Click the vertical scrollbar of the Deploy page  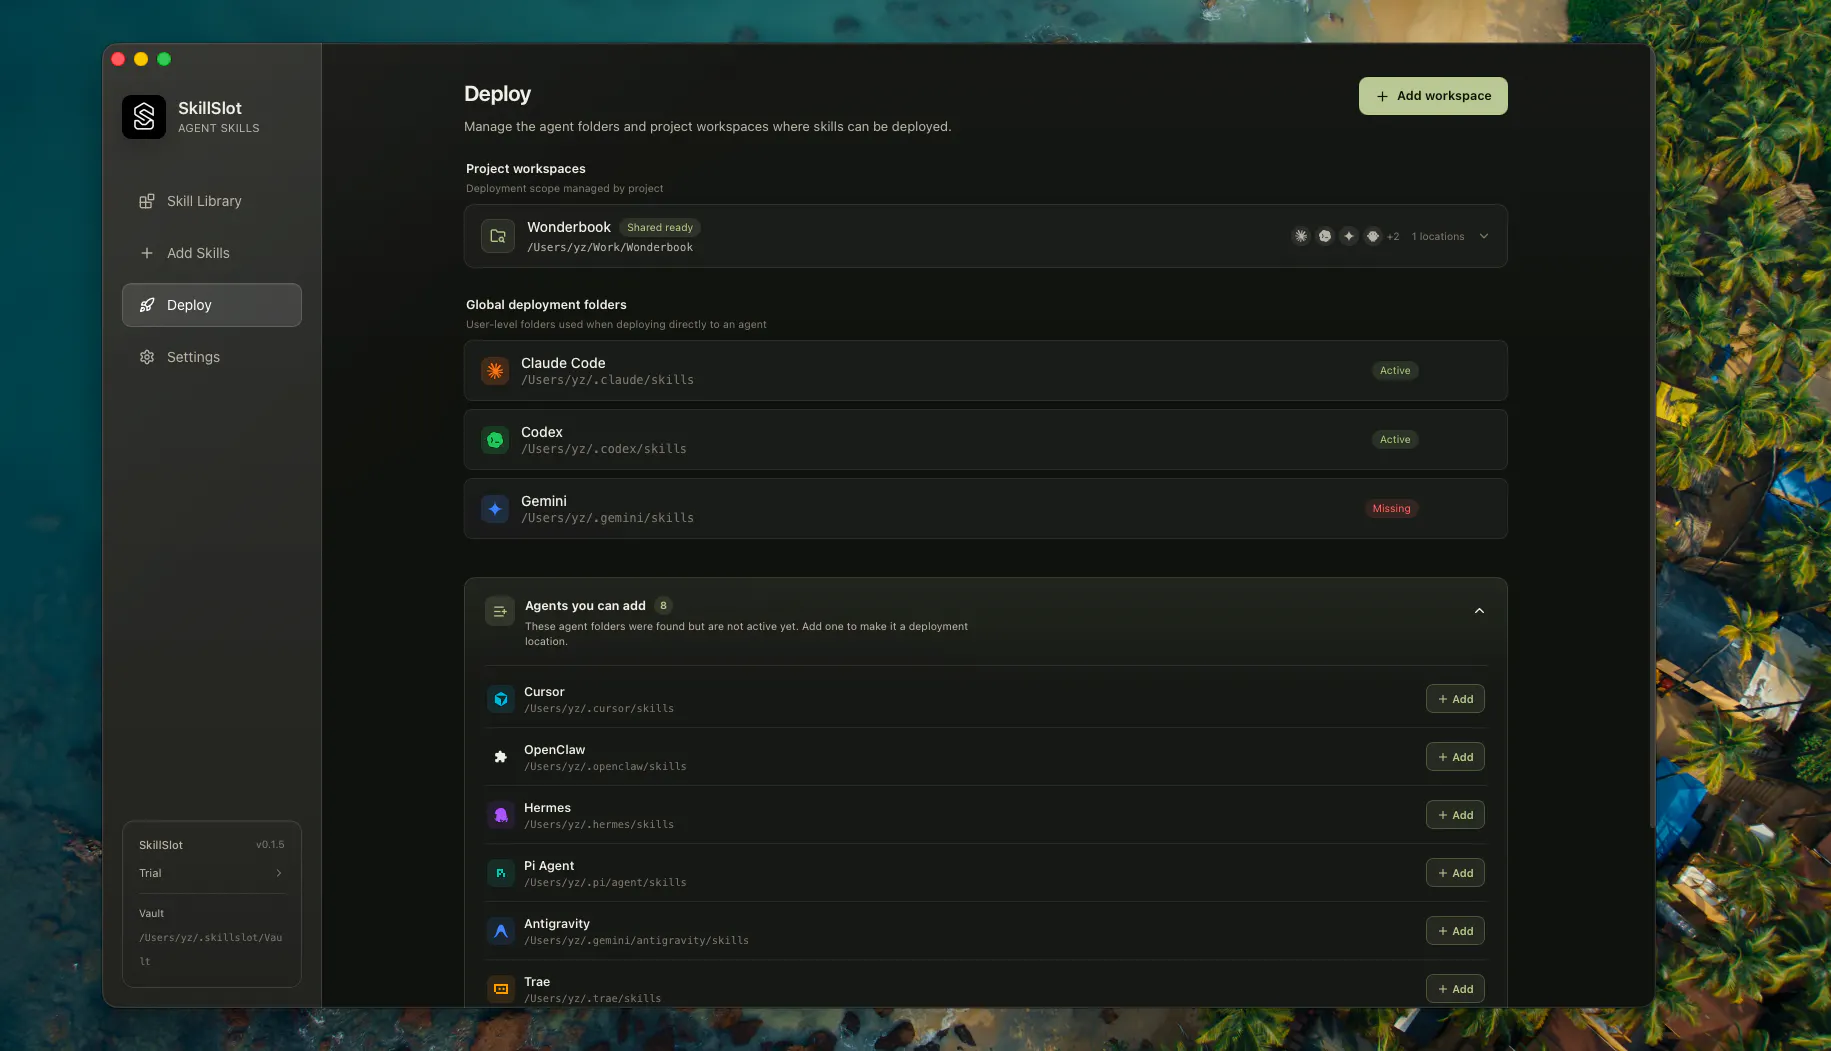1650,440
